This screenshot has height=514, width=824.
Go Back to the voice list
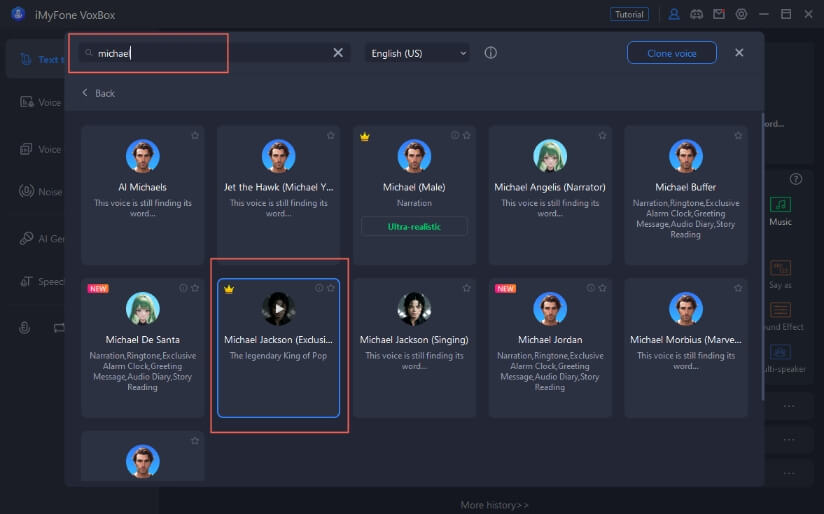[x=98, y=93]
